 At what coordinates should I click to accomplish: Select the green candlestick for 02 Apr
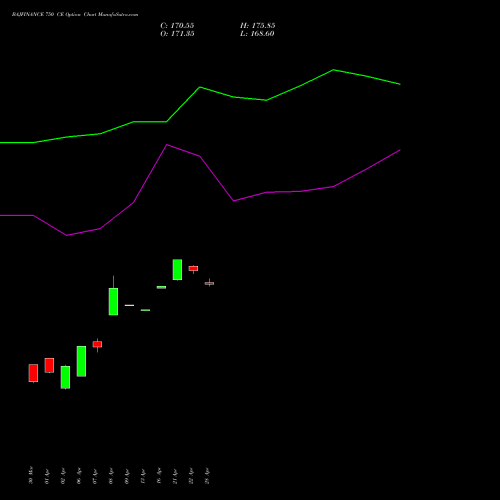65,377
